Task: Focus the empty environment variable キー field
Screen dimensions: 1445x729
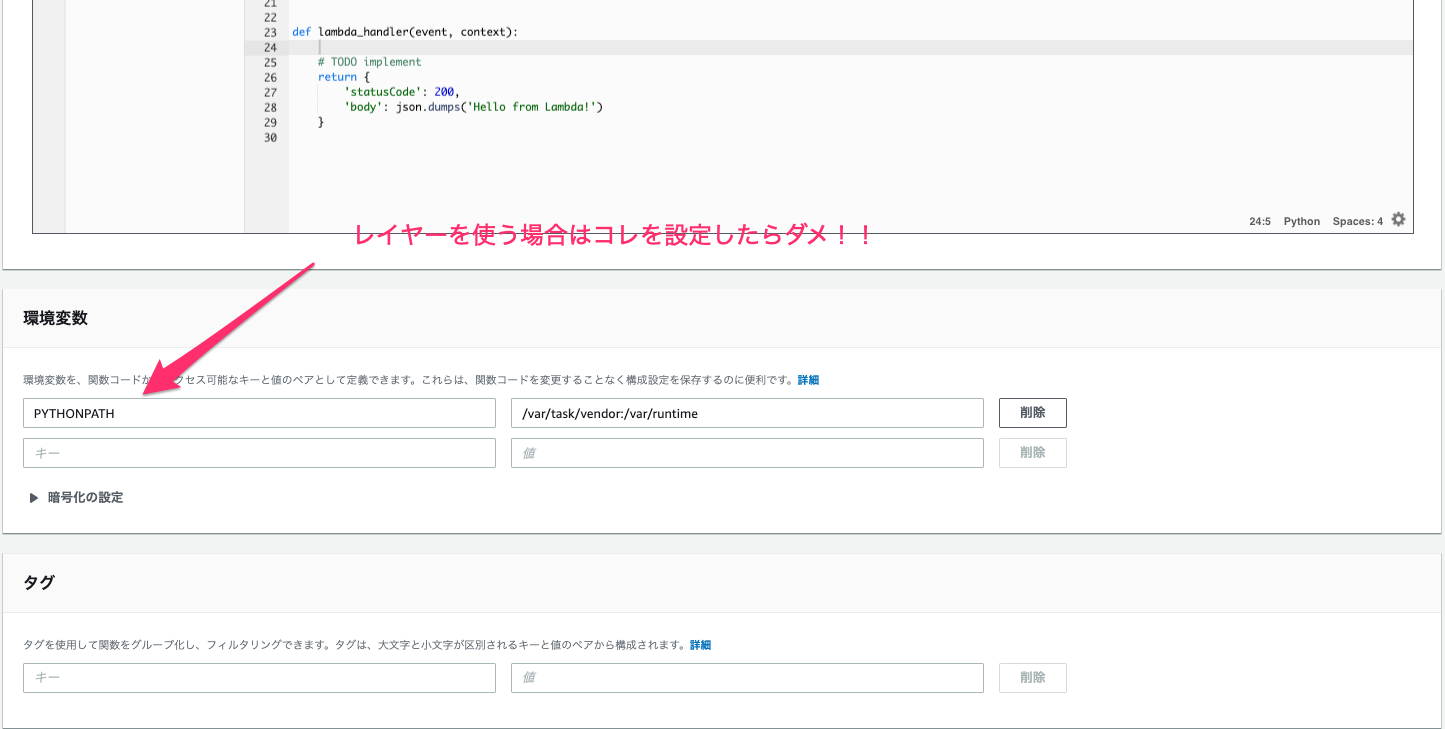Action: pyautogui.click(x=259, y=453)
